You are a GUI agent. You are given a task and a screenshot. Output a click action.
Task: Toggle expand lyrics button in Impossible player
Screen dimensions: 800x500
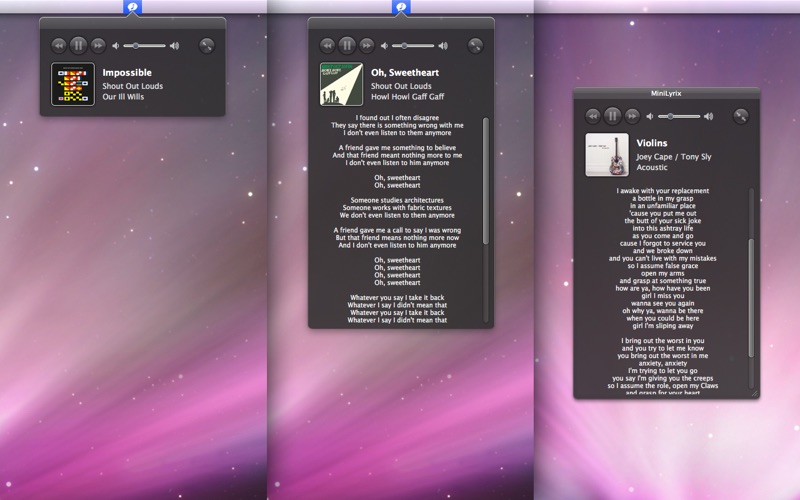tap(207, 46)
